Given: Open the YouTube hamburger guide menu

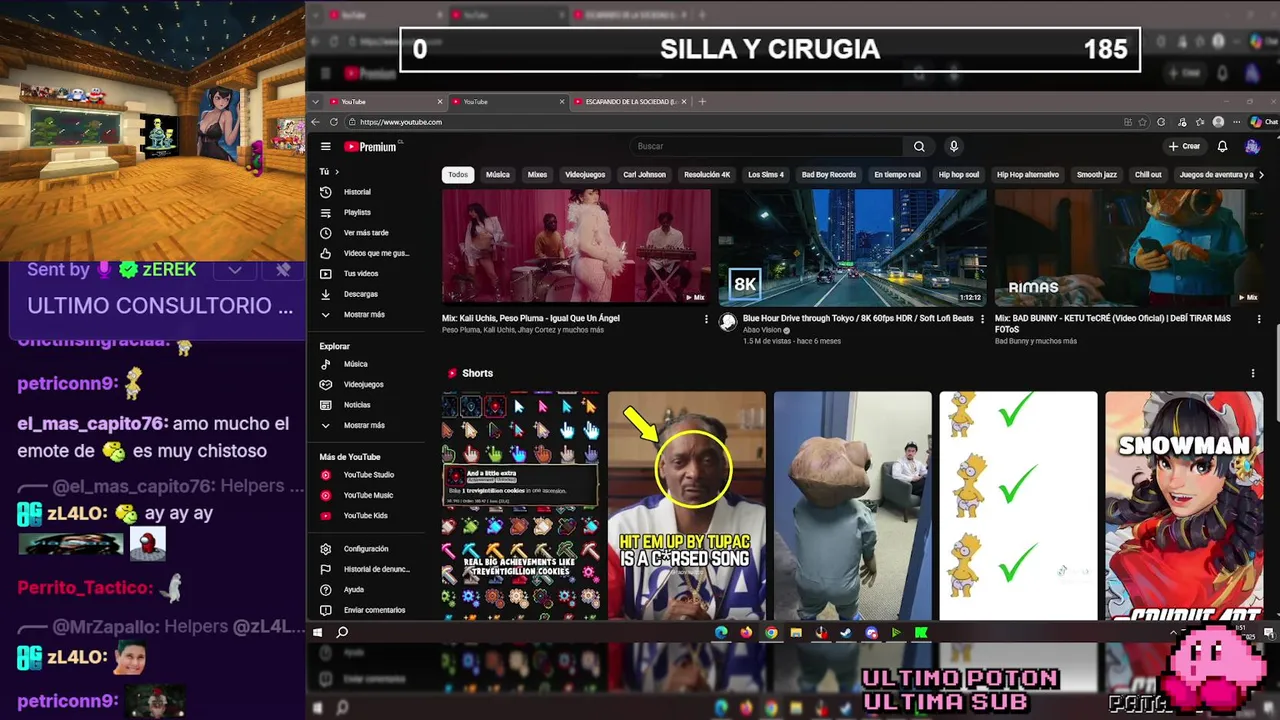Looking at the screenshot, I should pos(325,146).
